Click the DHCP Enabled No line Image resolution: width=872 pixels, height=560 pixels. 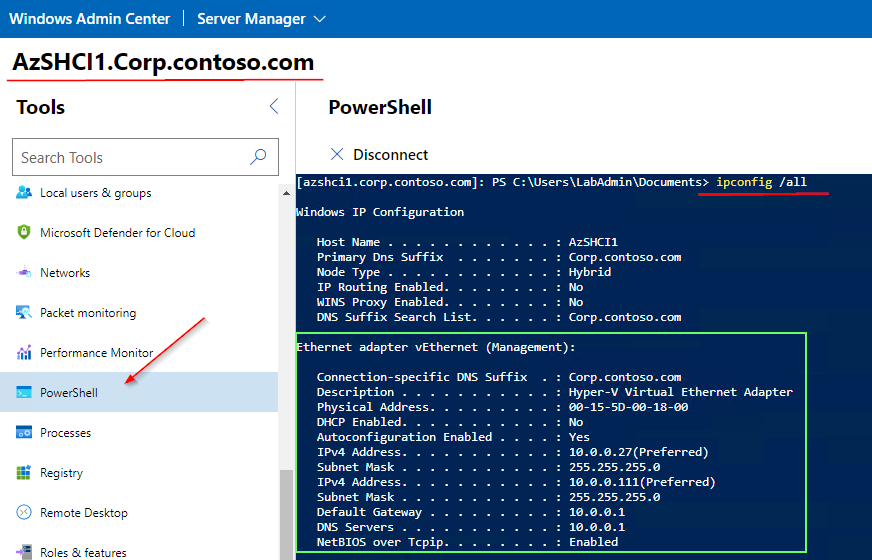tap(450, 422)
